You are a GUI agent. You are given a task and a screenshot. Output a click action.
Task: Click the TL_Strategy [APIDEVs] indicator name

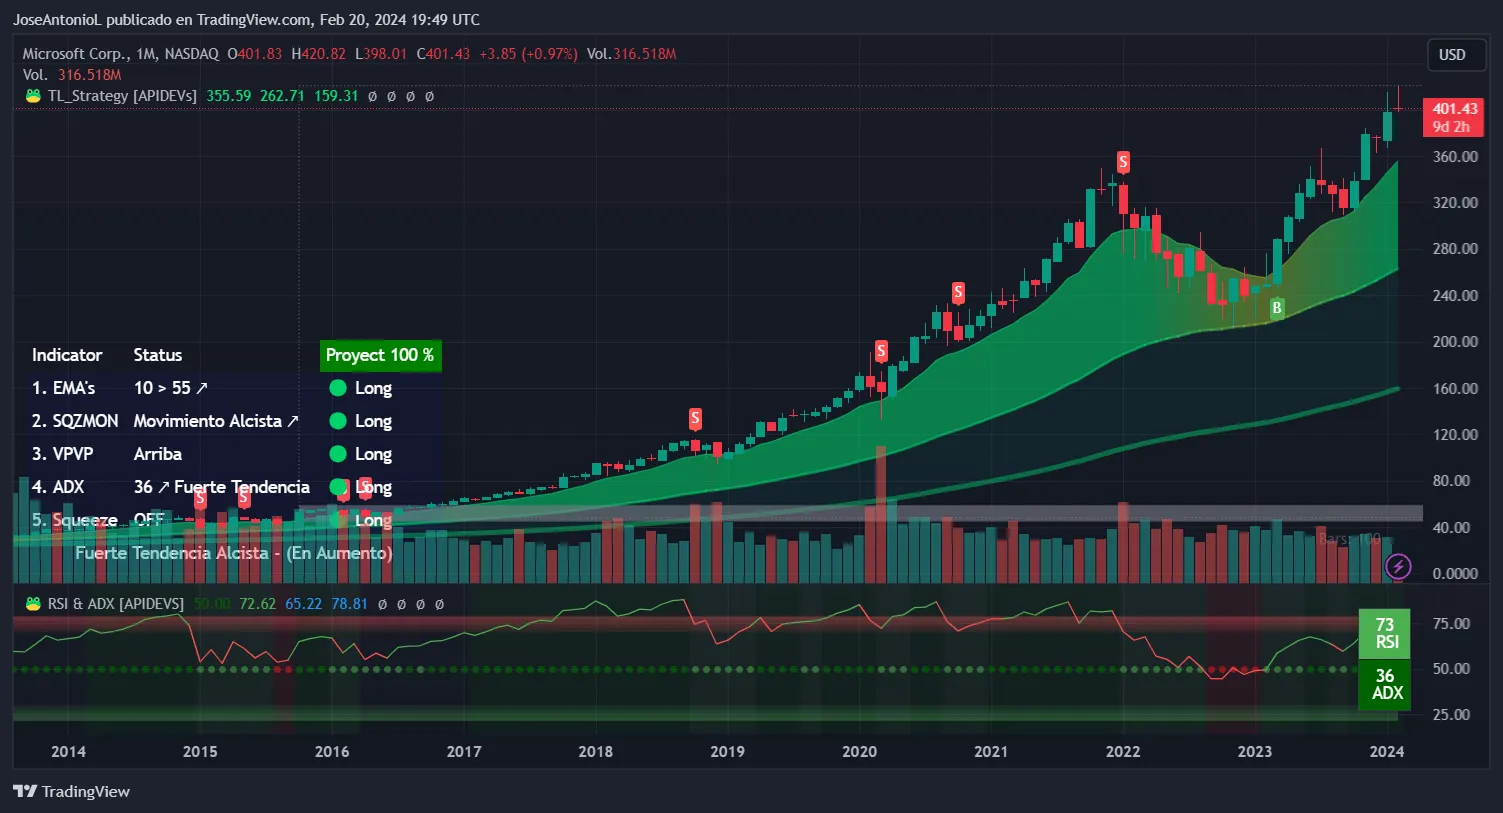[x=122, y=96]
